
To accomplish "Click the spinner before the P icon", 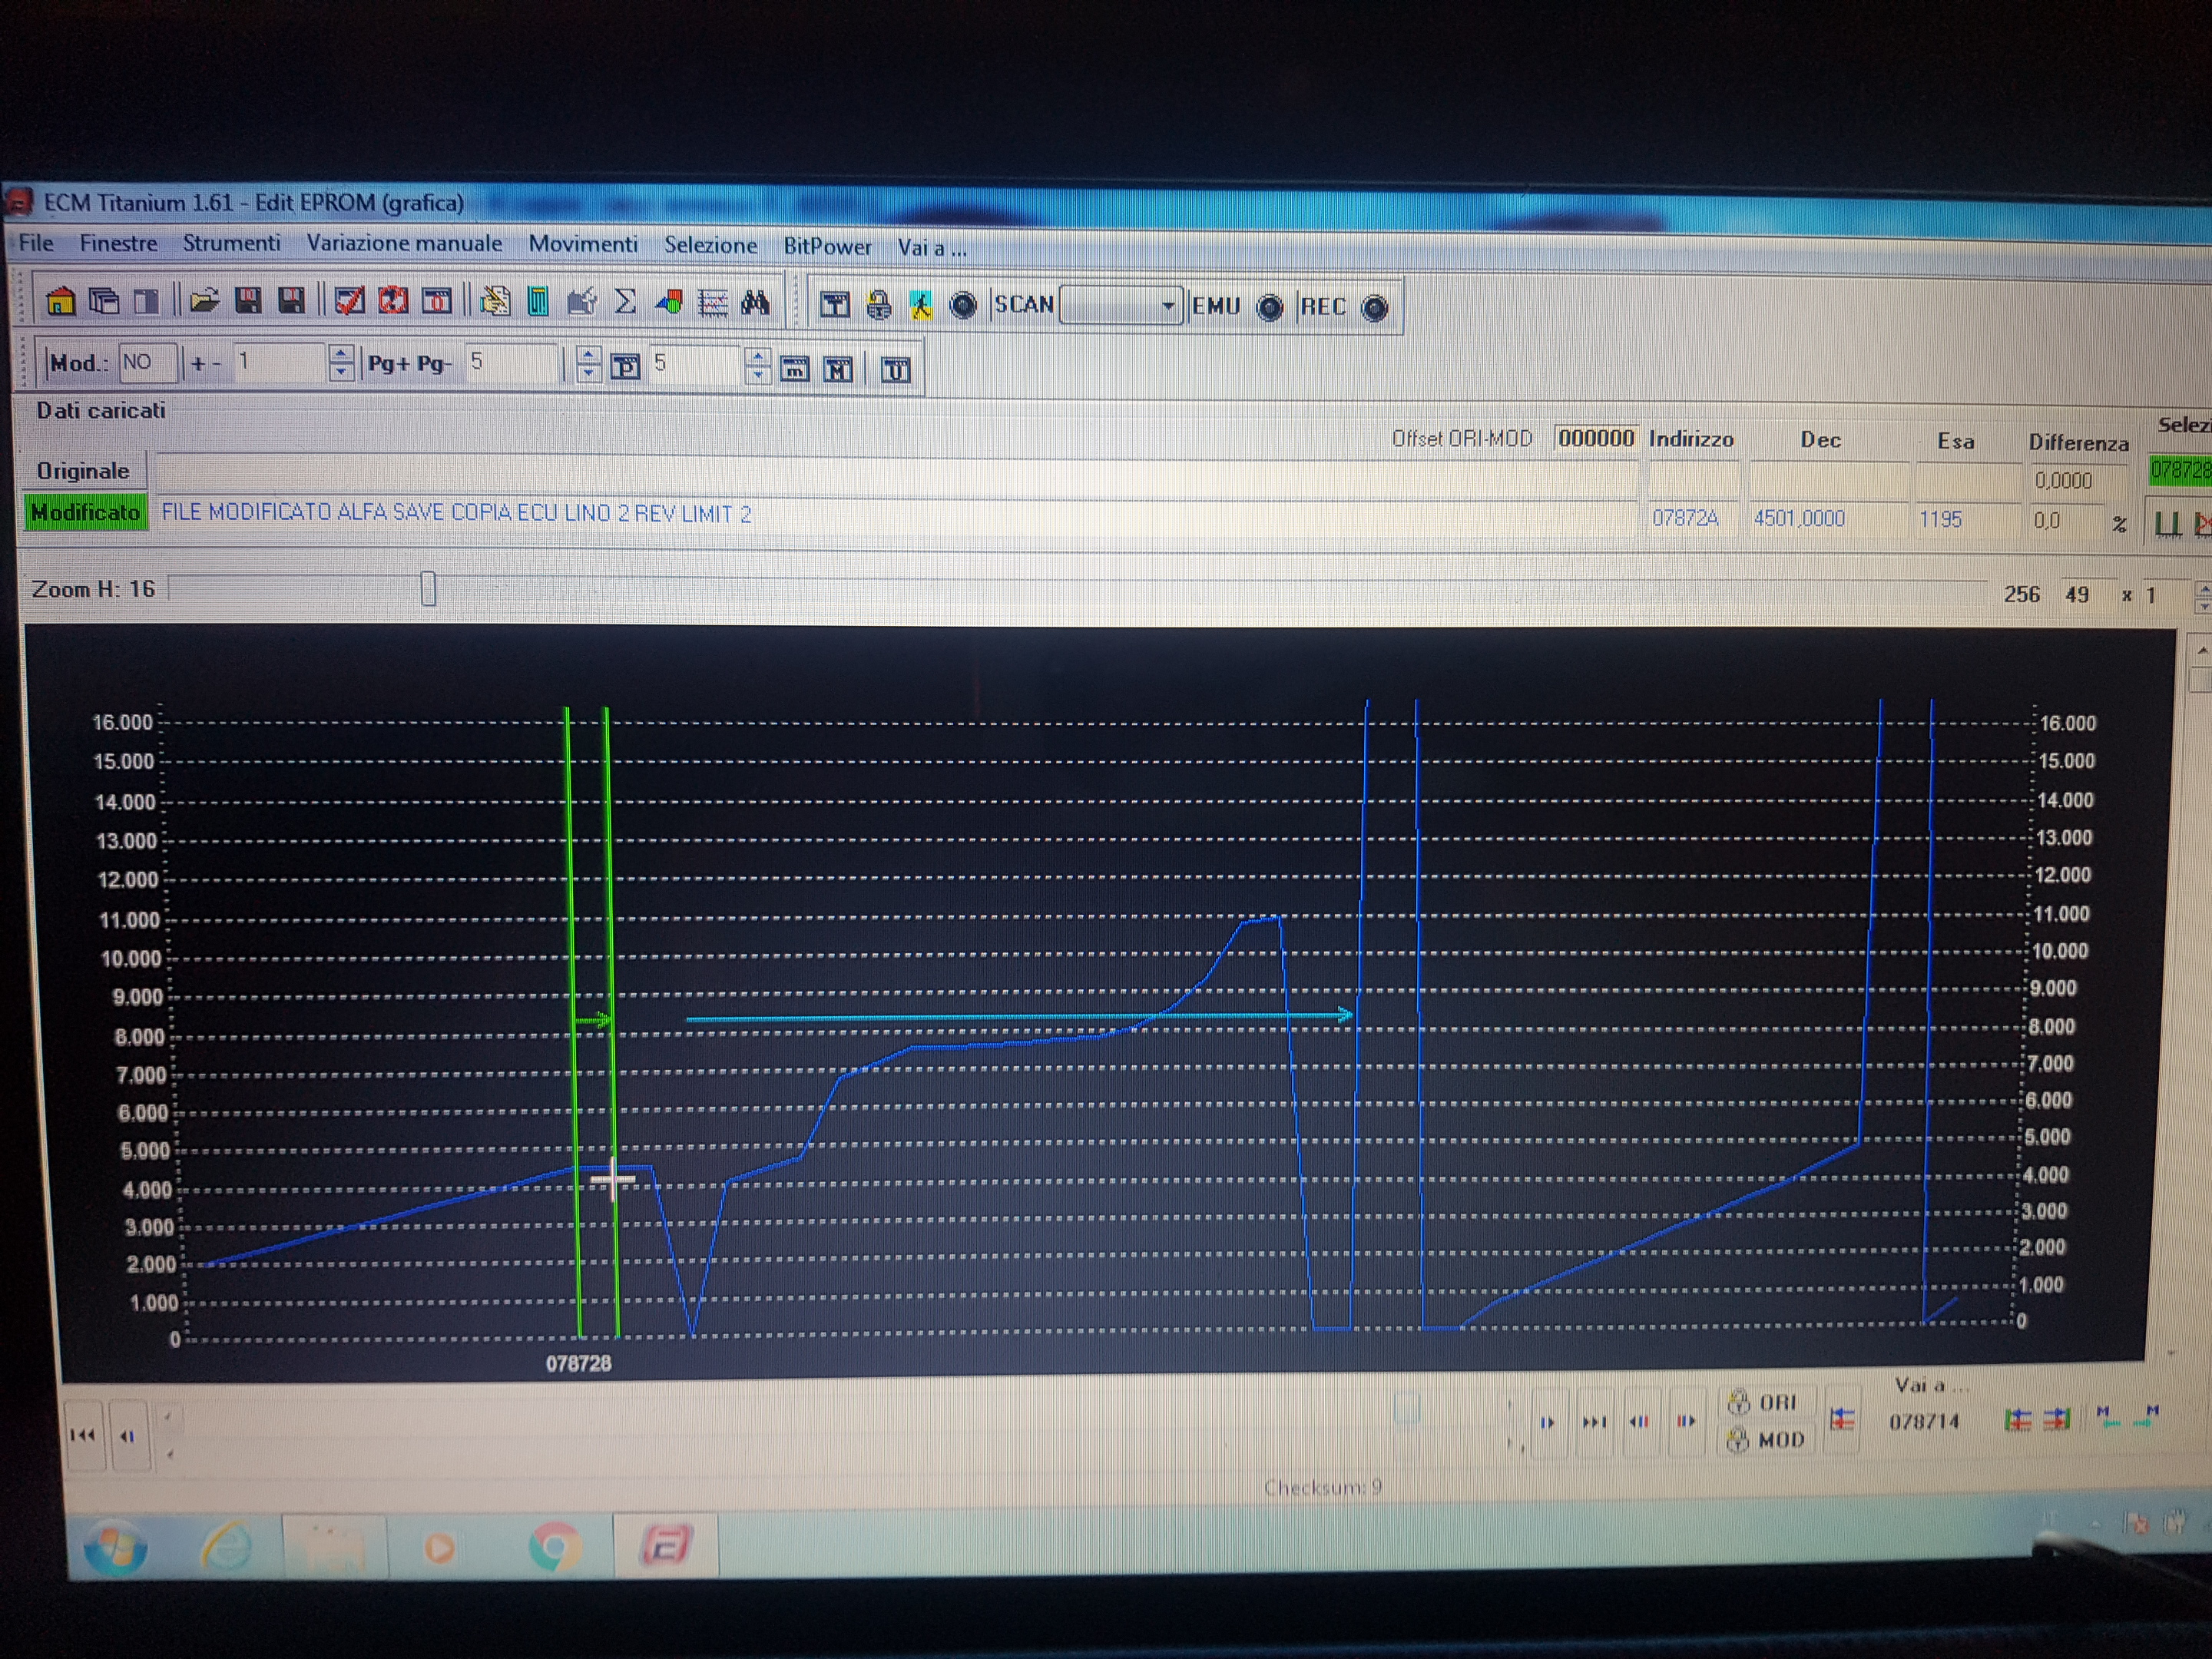I will coord(588,365).
